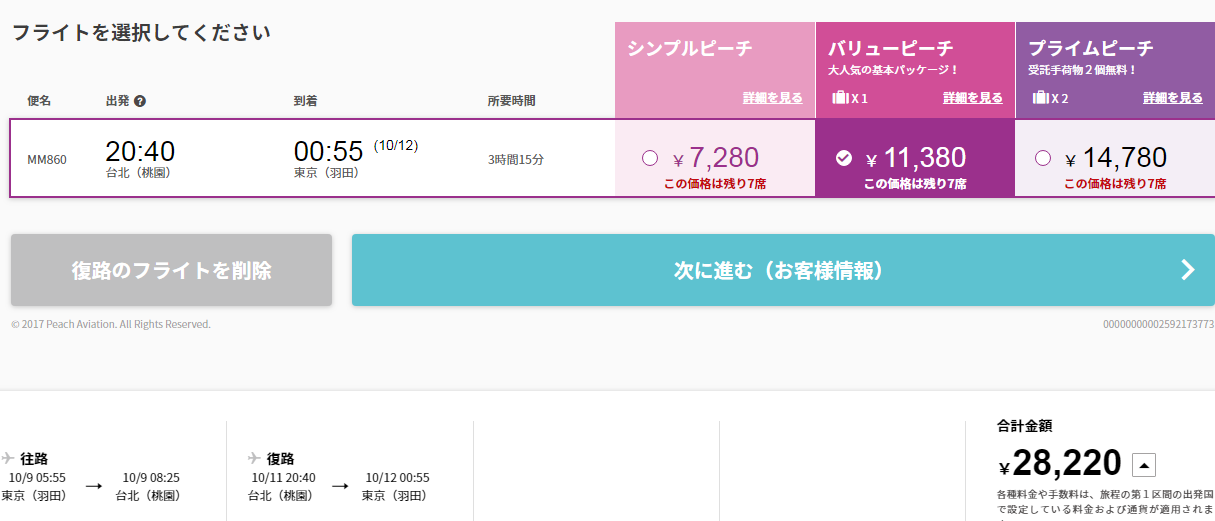Image resolution: width=1215 pixels, height=521 pixels.
Task: Click the airplane icon beside 復路
Action: [x=256, y=458]
